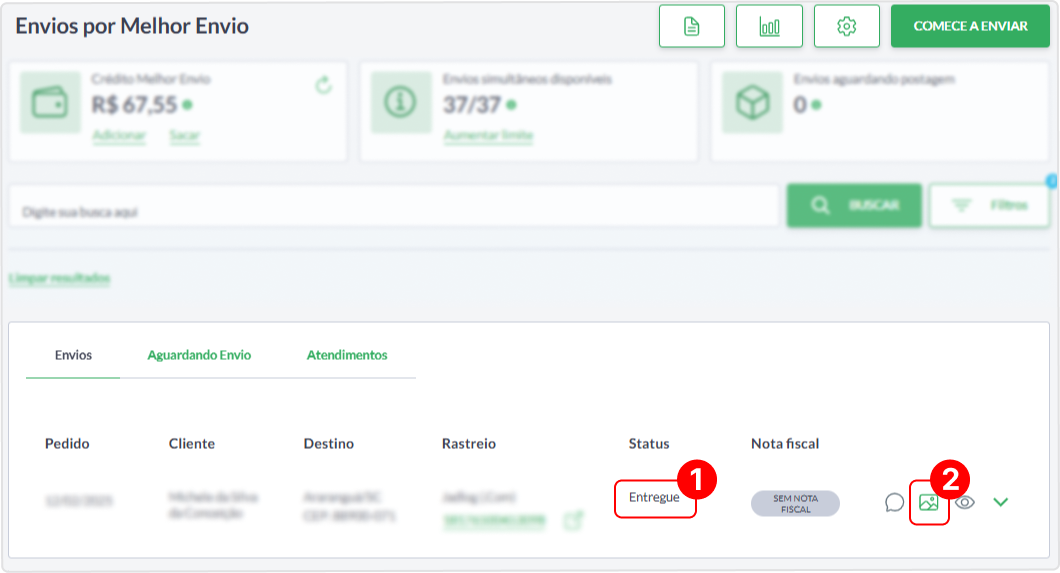The height and width of the screenshot is (573, 1060).
Task: Open the document report icon button
Action: click(692, 26)
